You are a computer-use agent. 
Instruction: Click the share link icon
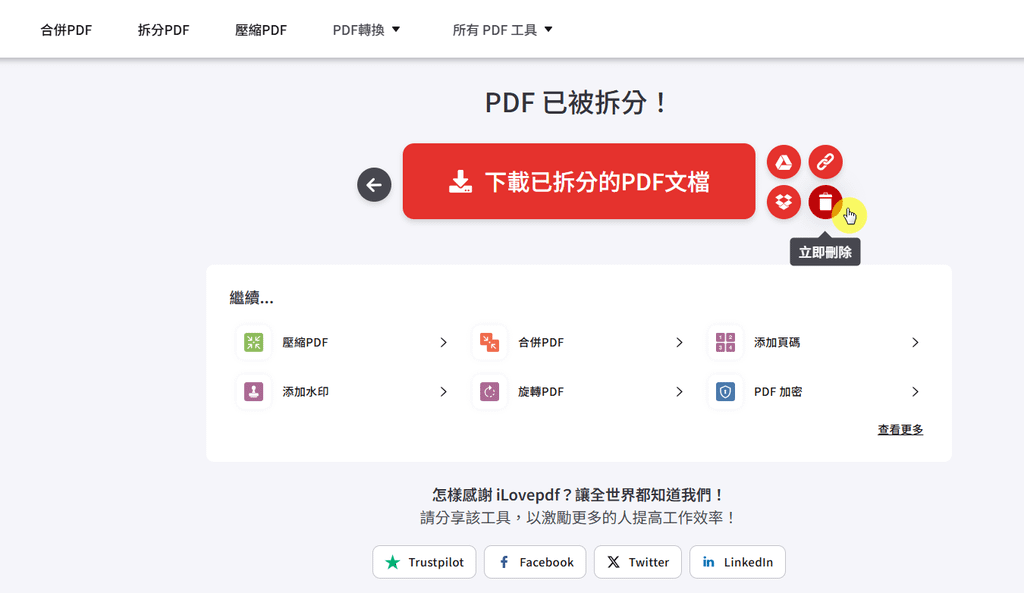pyautogui.click(x=825, y=162)
